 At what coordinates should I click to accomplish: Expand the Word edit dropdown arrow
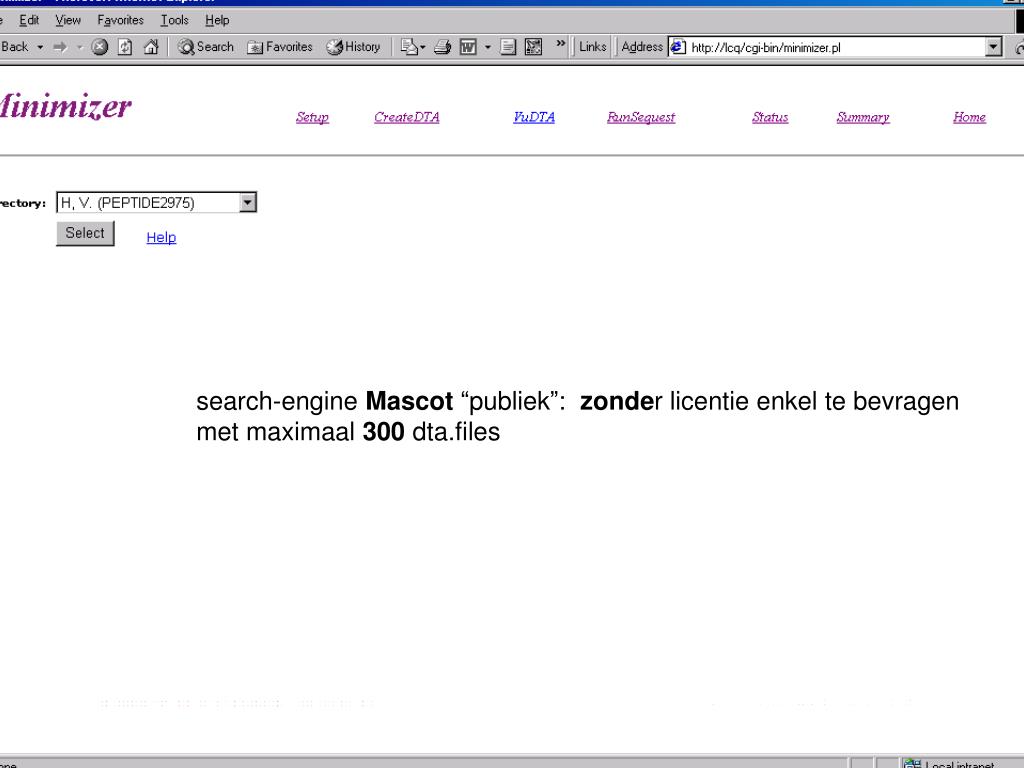pyautogui.click(x=487, y=47)
